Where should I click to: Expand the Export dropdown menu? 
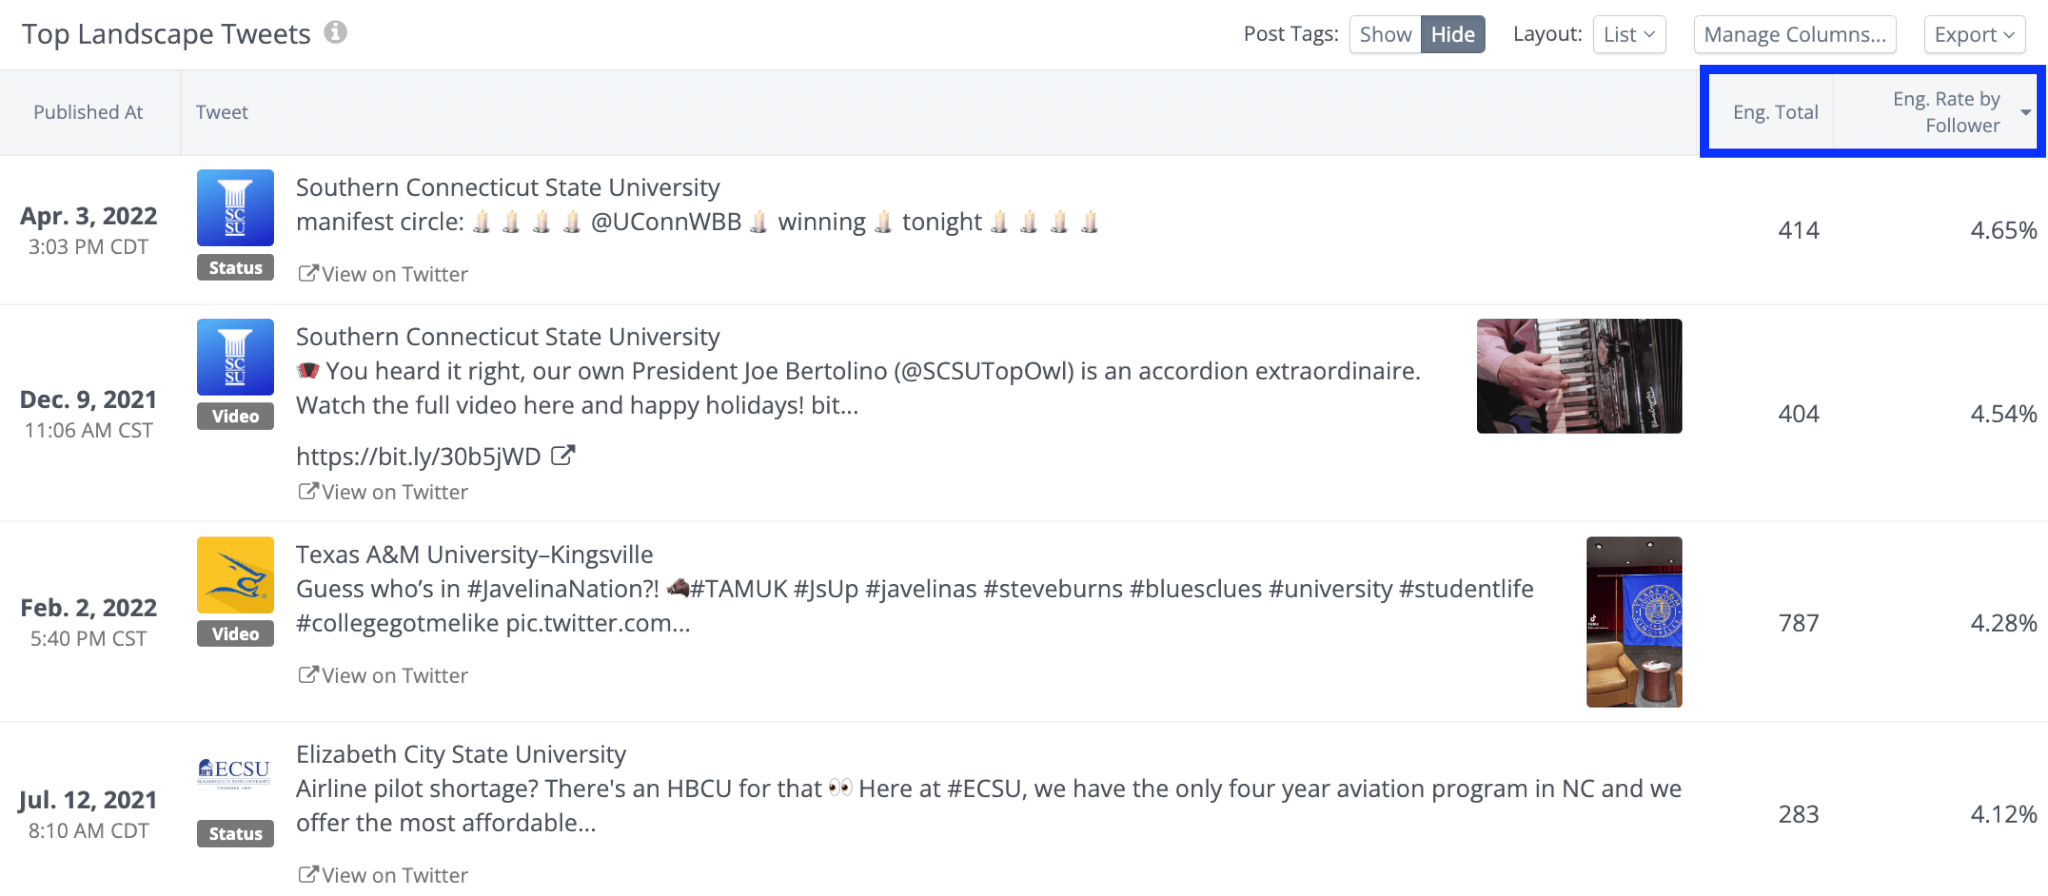[1973, 34]
